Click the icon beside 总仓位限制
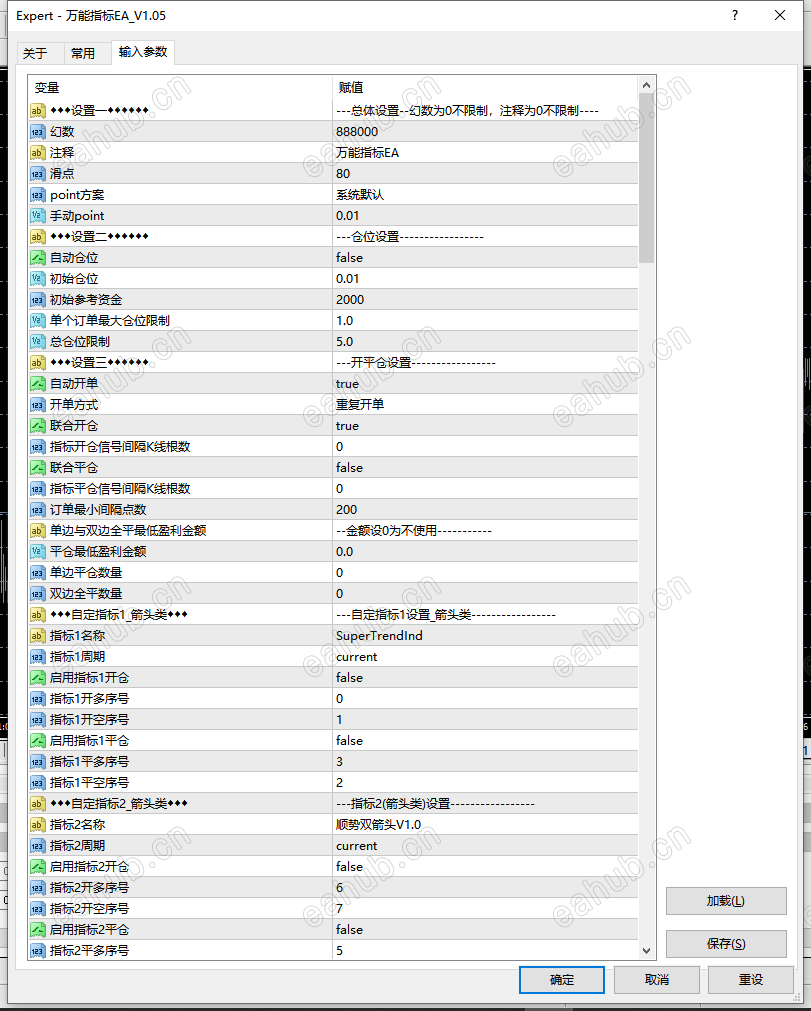 (x=37, y=342)
